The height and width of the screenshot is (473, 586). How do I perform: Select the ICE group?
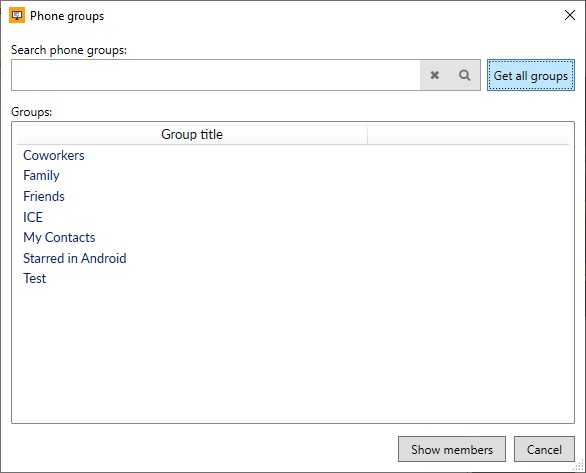(x=33, y=217)
